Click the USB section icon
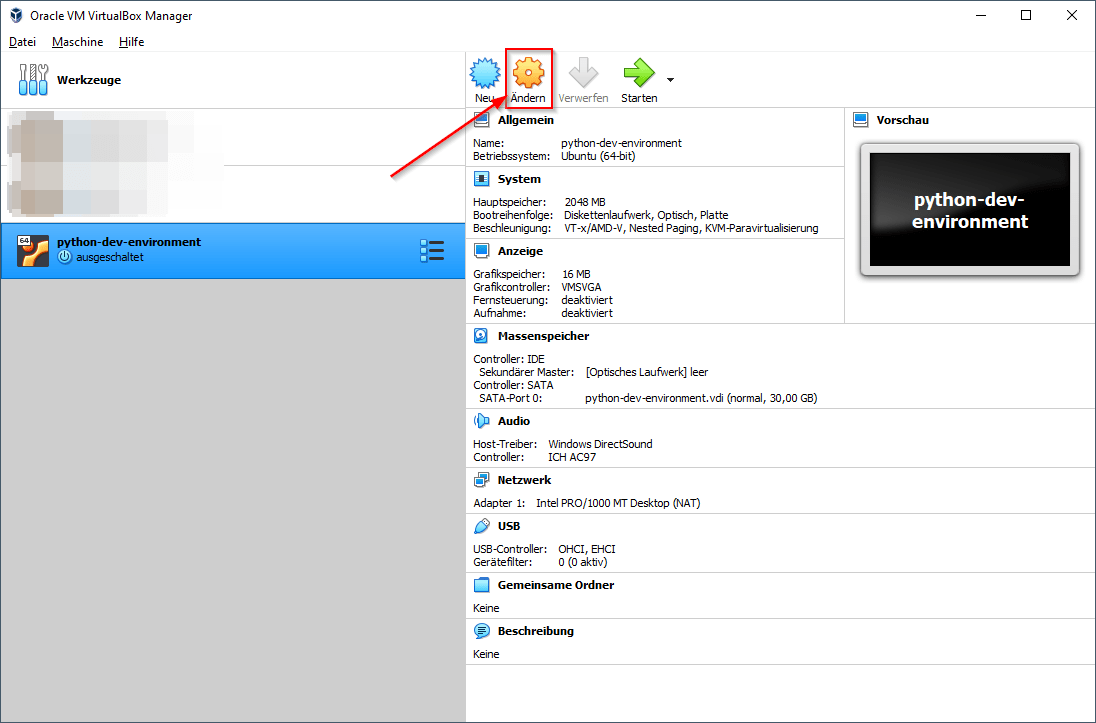The image size is (1096, 723). [482, 525]
